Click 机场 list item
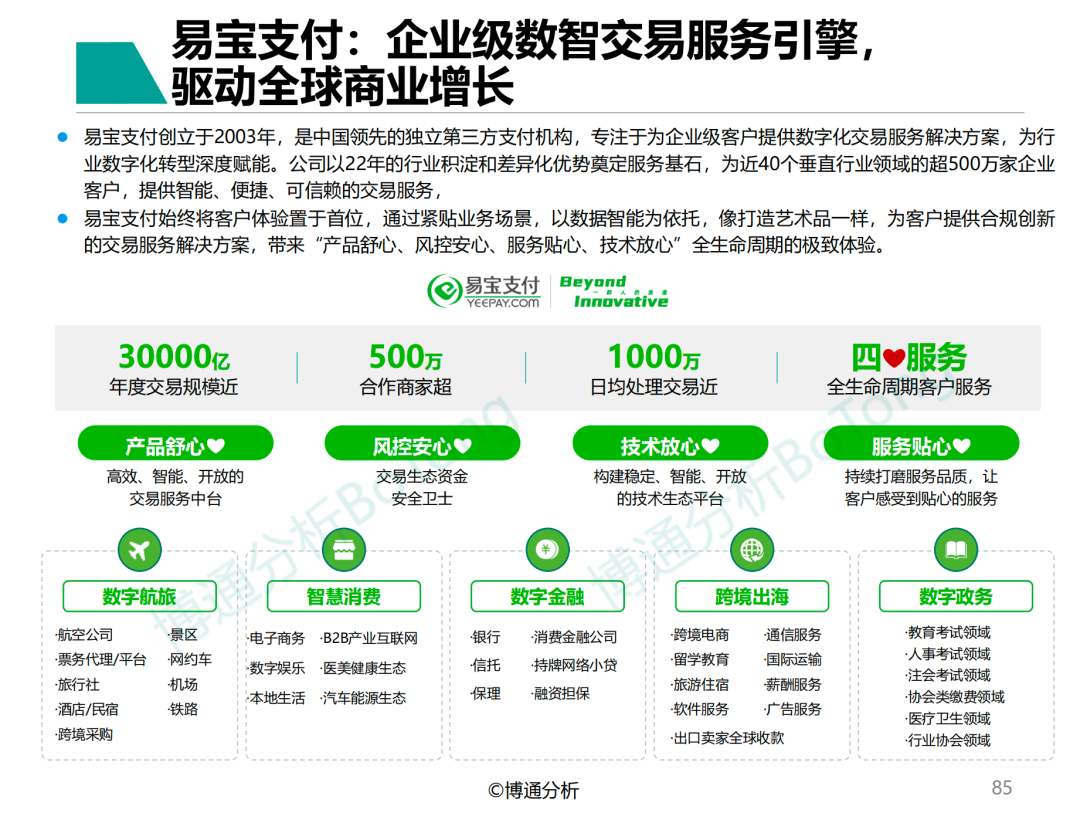This screenshot has width=1080, height=813. pyautogui.click(x=183, y=685)
